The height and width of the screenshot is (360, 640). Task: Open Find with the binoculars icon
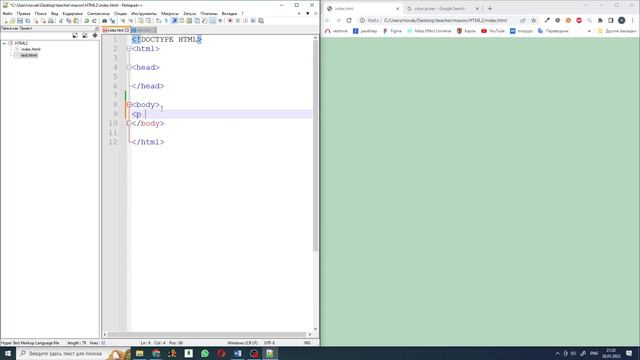coord(104,20)
